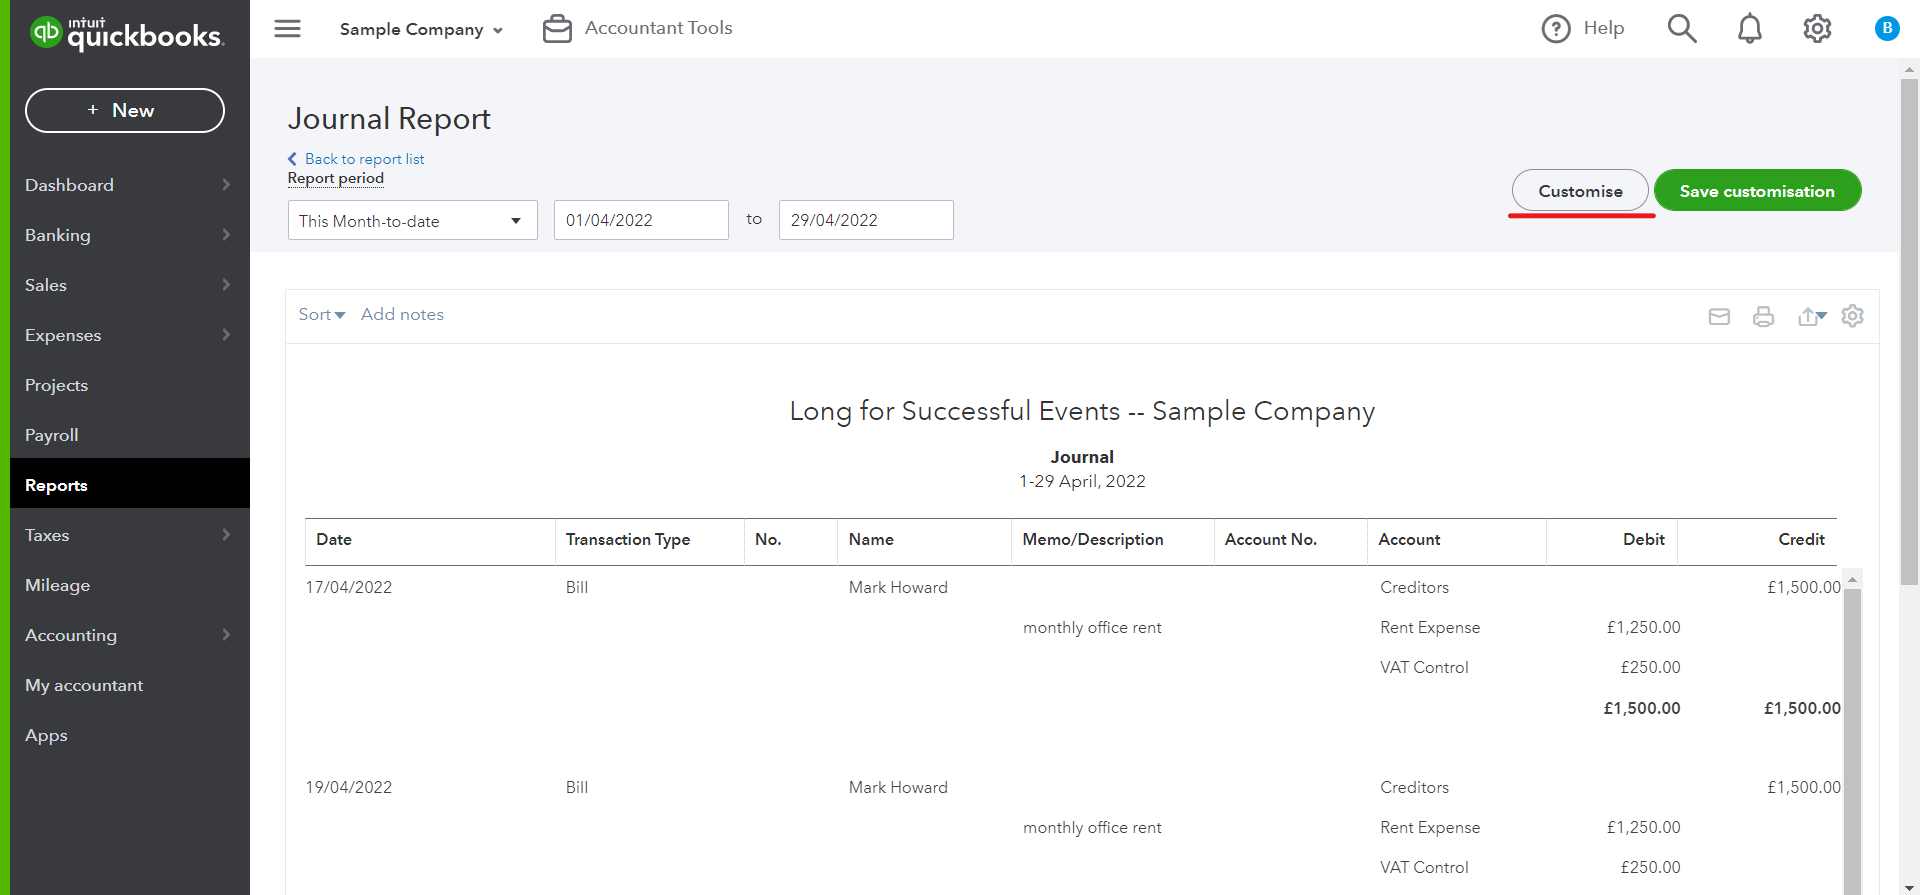The width and height of the screenshot is (1920, 895).
Task: Open the search magnifier icon
Action: (x=1682, y=28)
